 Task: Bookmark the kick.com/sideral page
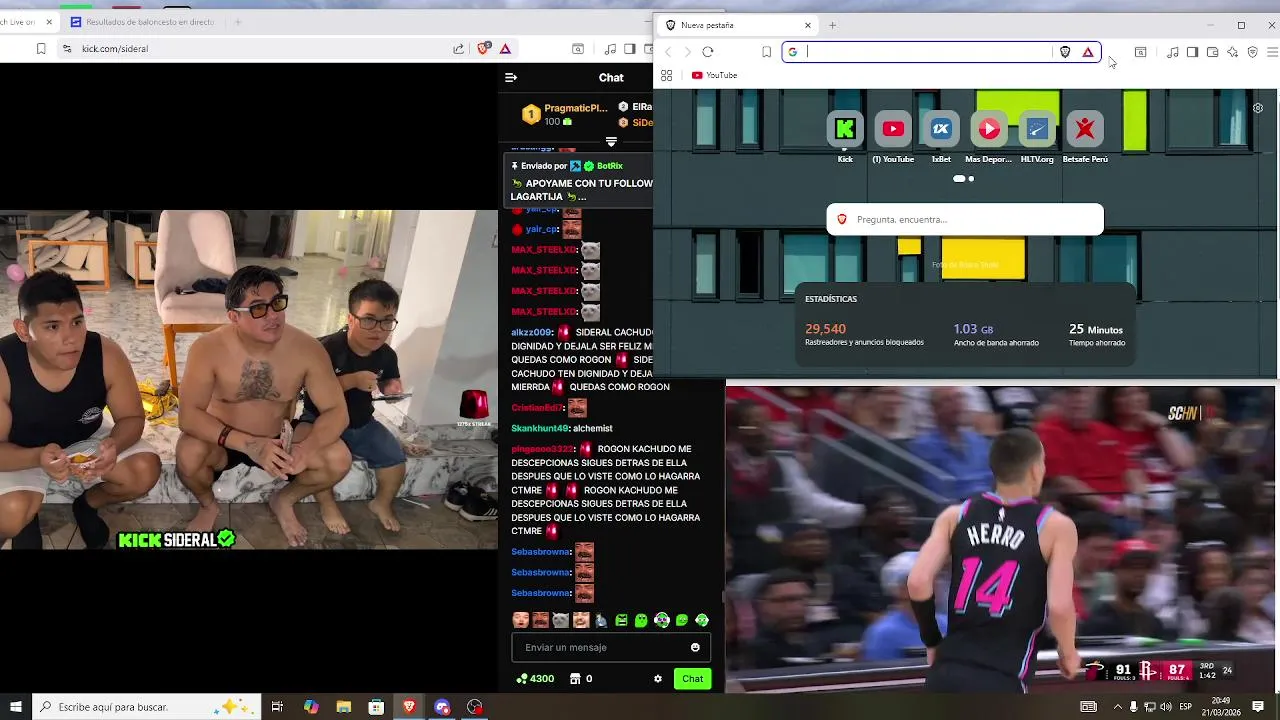41,48
